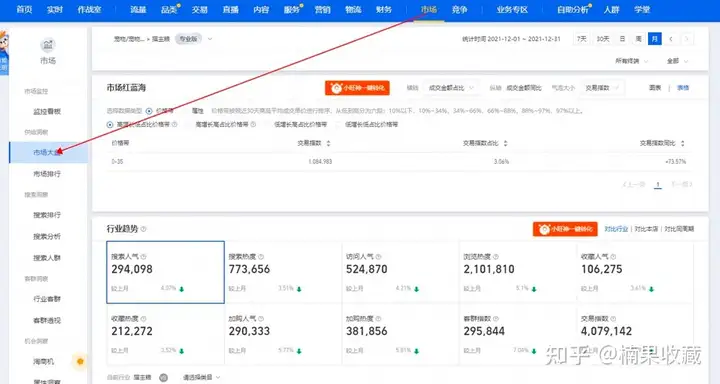The image size is (720, 384).
Task: Select the 30天 time range button
Action: pyautogui.click(x=603, y=39)
